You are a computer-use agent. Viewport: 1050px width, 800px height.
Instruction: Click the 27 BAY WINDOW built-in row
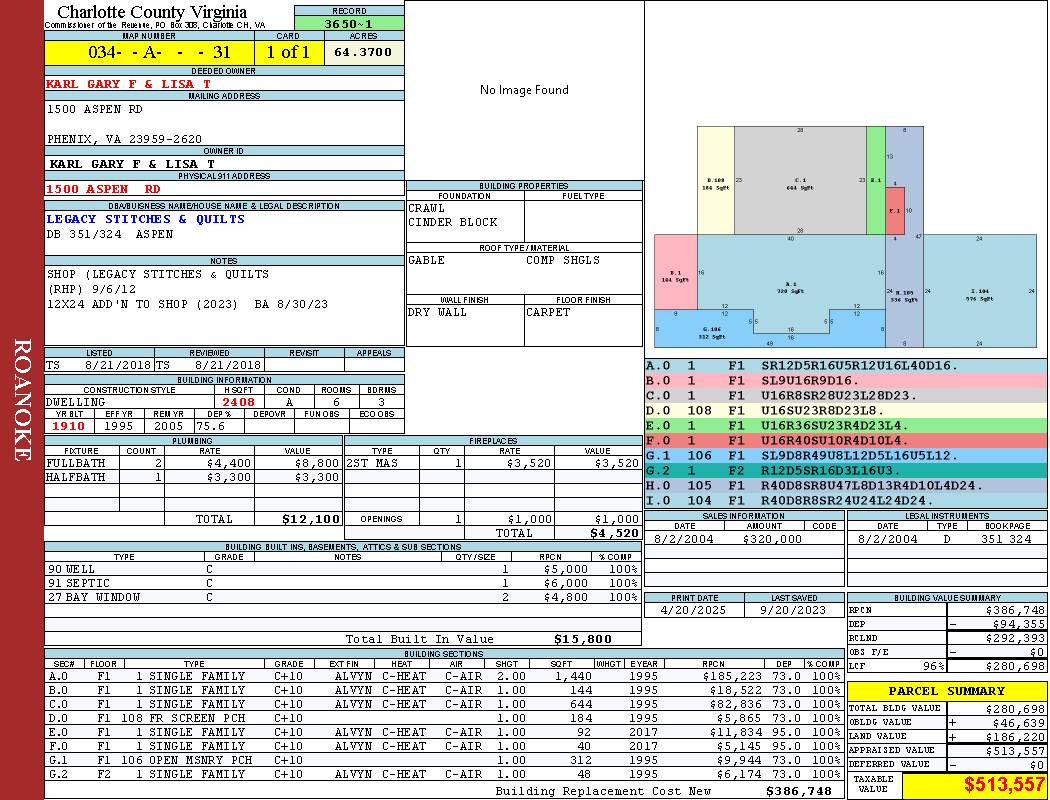342,596
